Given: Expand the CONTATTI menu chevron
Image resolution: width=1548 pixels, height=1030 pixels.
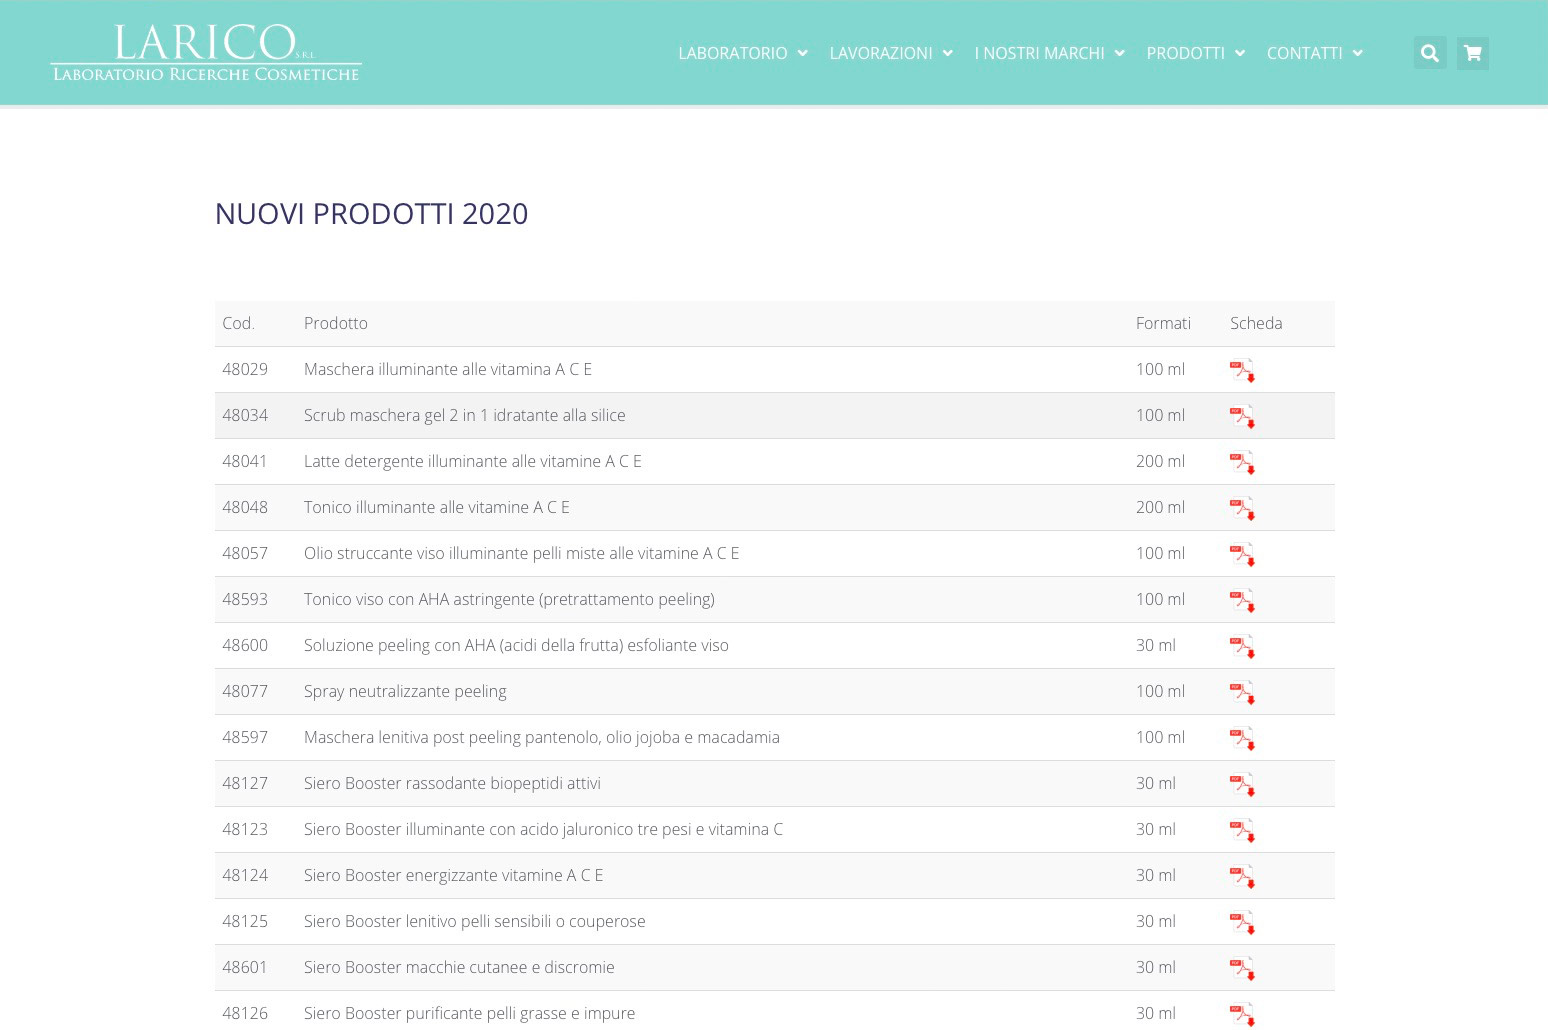Looking at the screenshot, I should pyautogui.click(x=1357, y=53).
